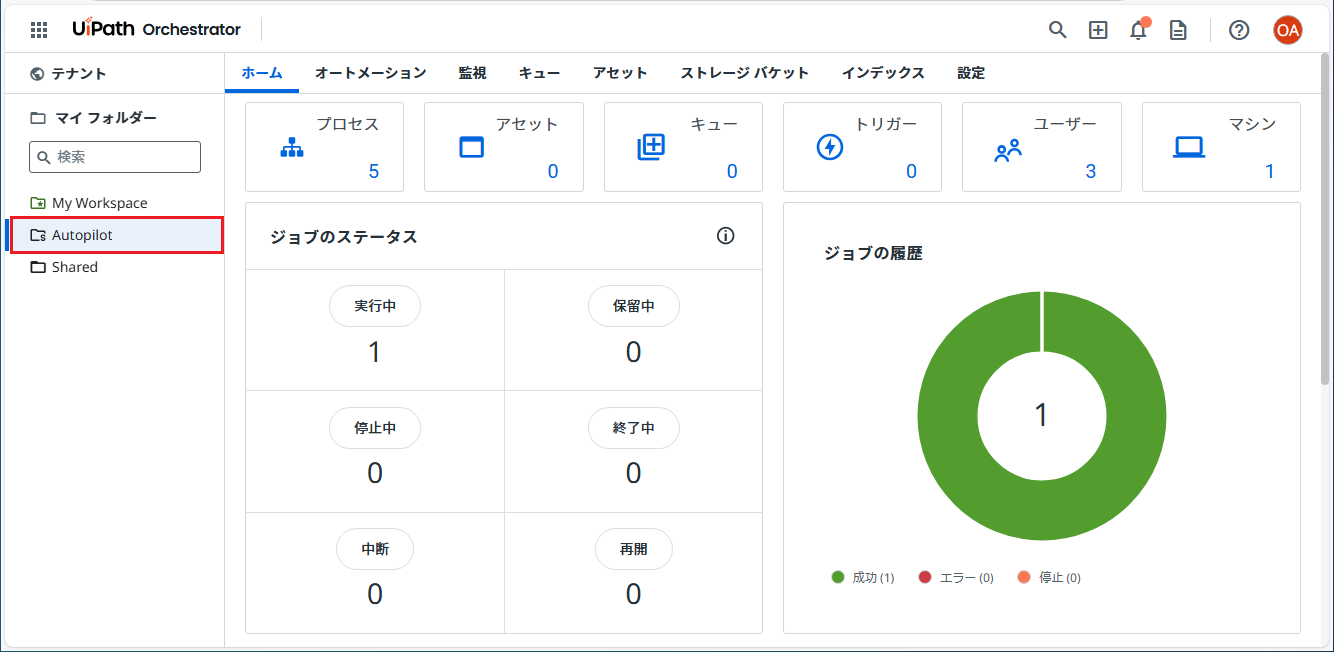Screen dimensions: 1334x652
Task: Click the ジョブの履歴 heading
Action: (x=873, y=254)
